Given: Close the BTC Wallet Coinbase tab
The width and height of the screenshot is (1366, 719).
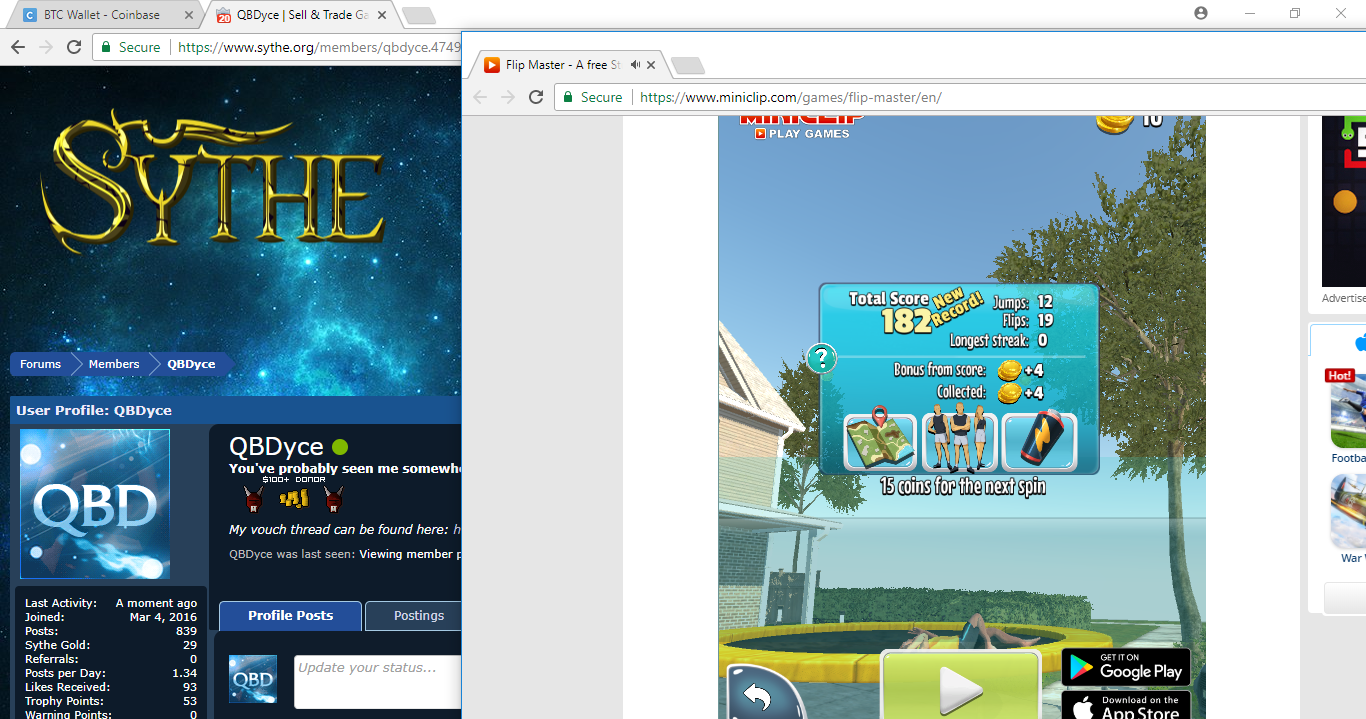Looking at the screenshot, I should tap(190, 15).
